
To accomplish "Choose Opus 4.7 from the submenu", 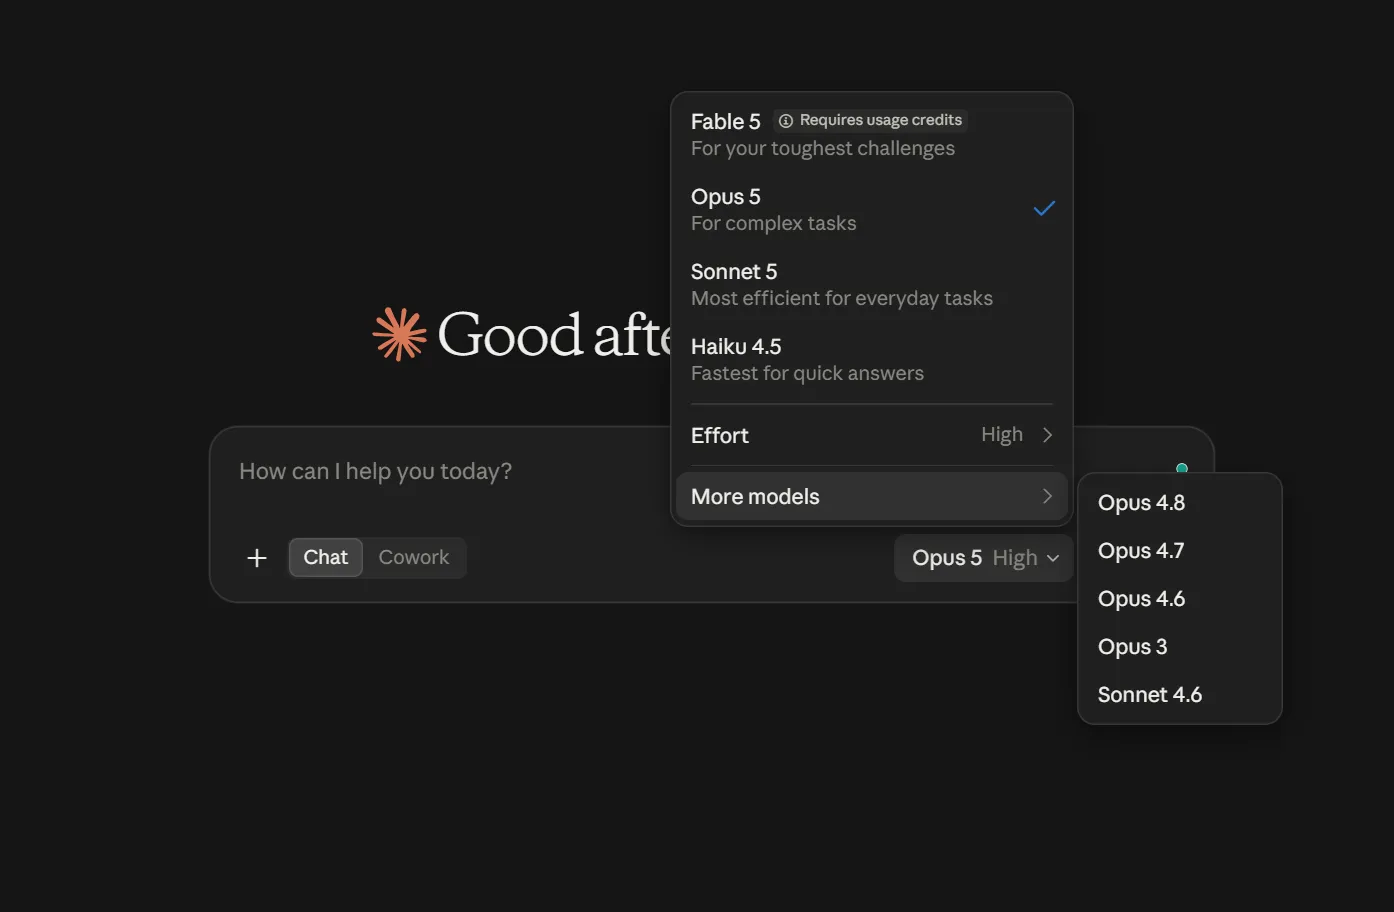I will [1180, 551].
